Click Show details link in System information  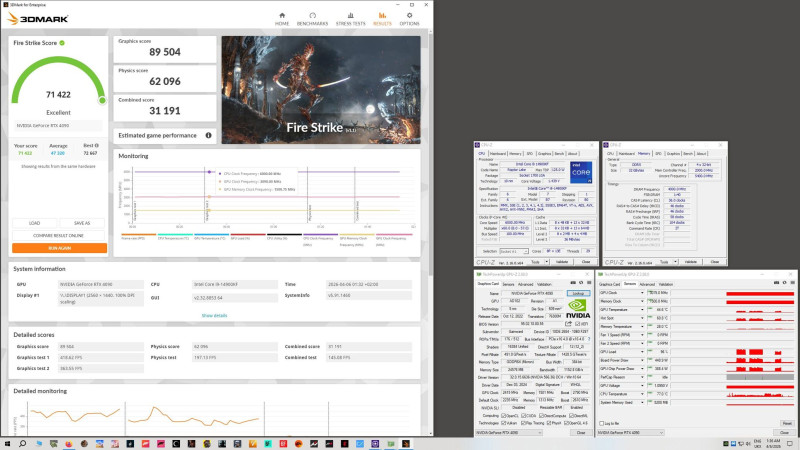(x=214, y=315)
